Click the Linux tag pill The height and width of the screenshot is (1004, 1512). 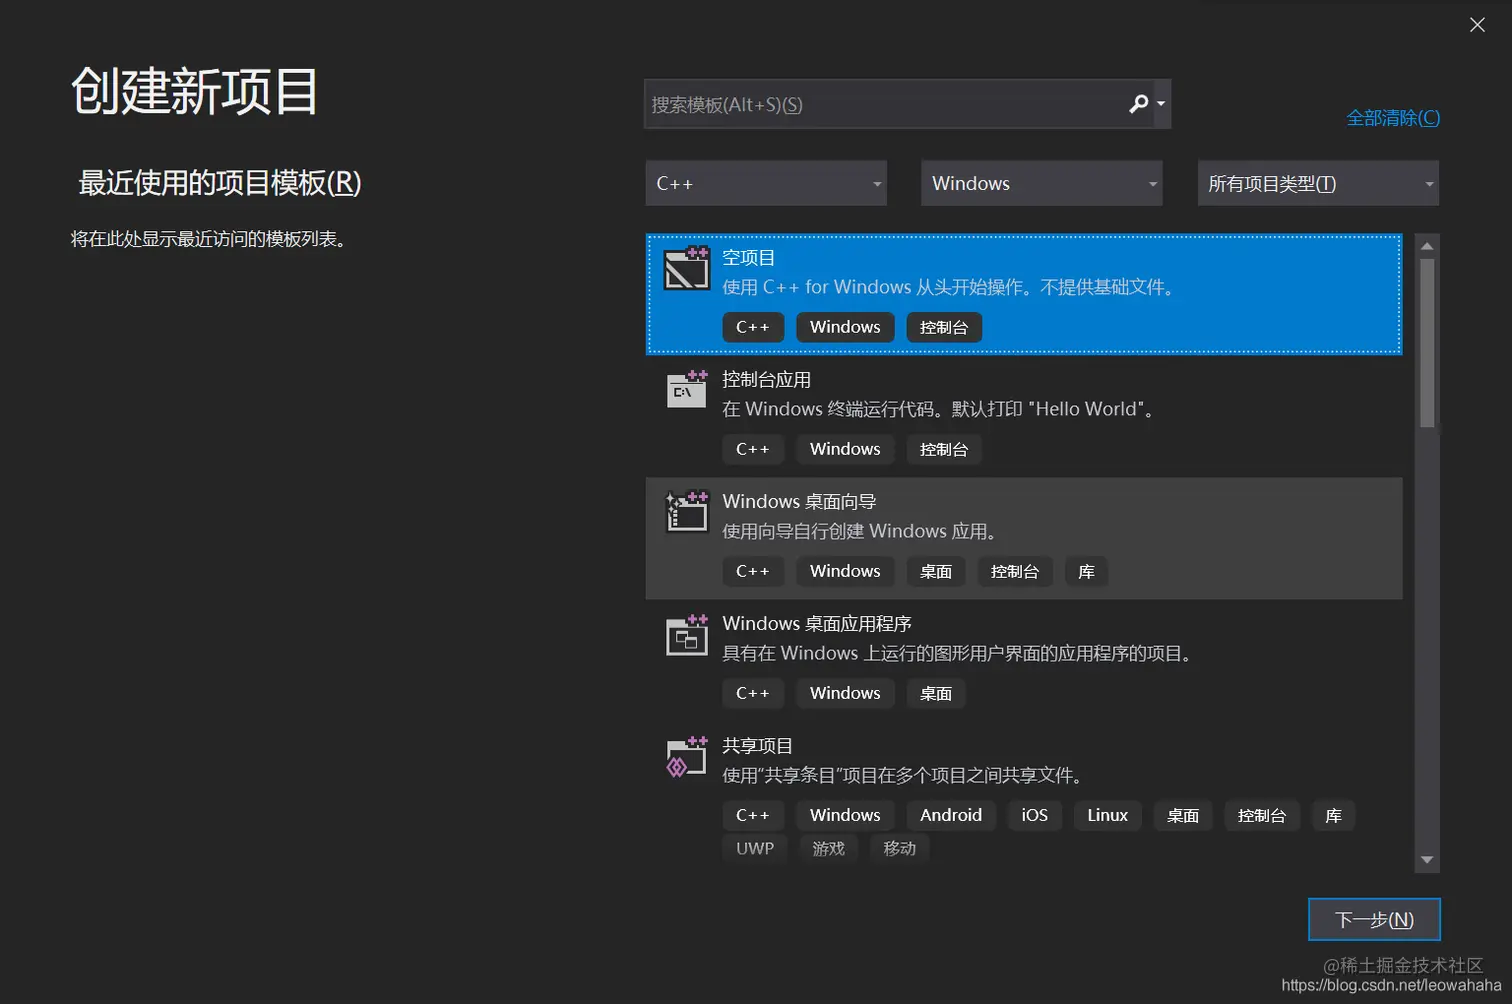[x=1106, y=815]
